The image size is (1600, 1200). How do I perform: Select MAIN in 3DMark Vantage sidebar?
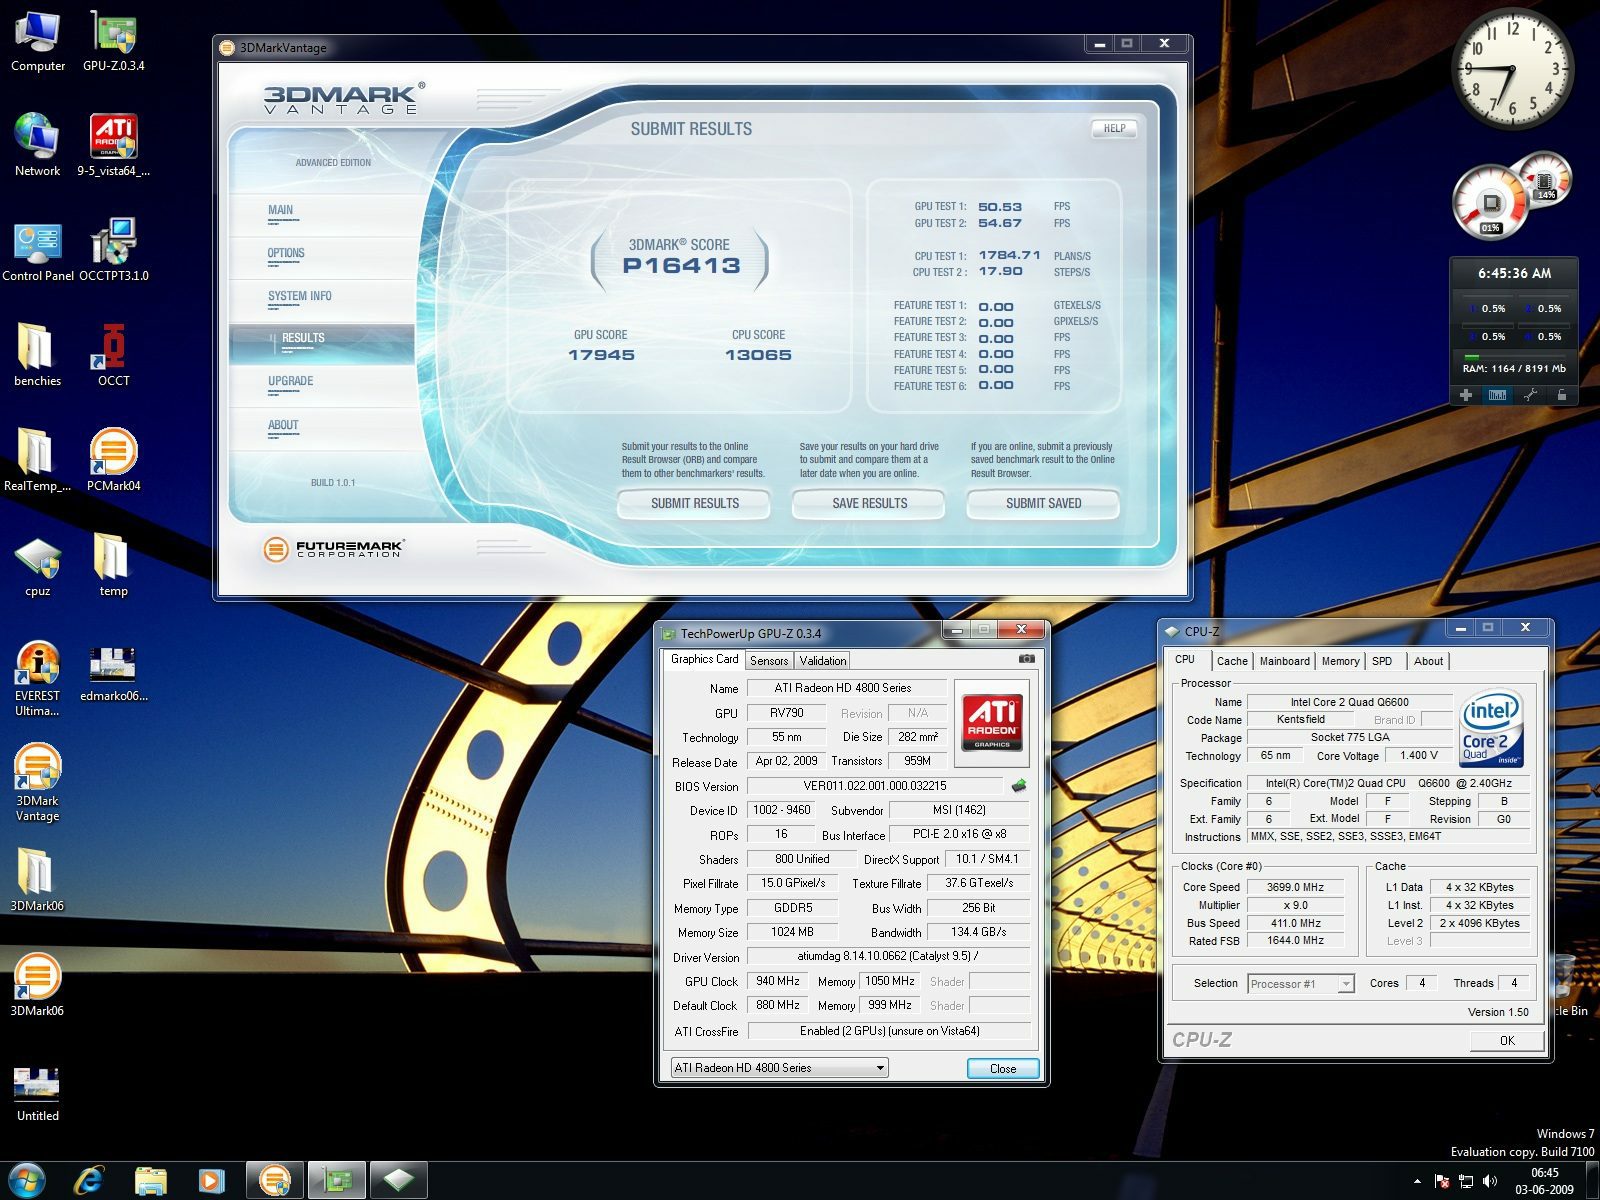pyautogui.click(x=280, y=210)
